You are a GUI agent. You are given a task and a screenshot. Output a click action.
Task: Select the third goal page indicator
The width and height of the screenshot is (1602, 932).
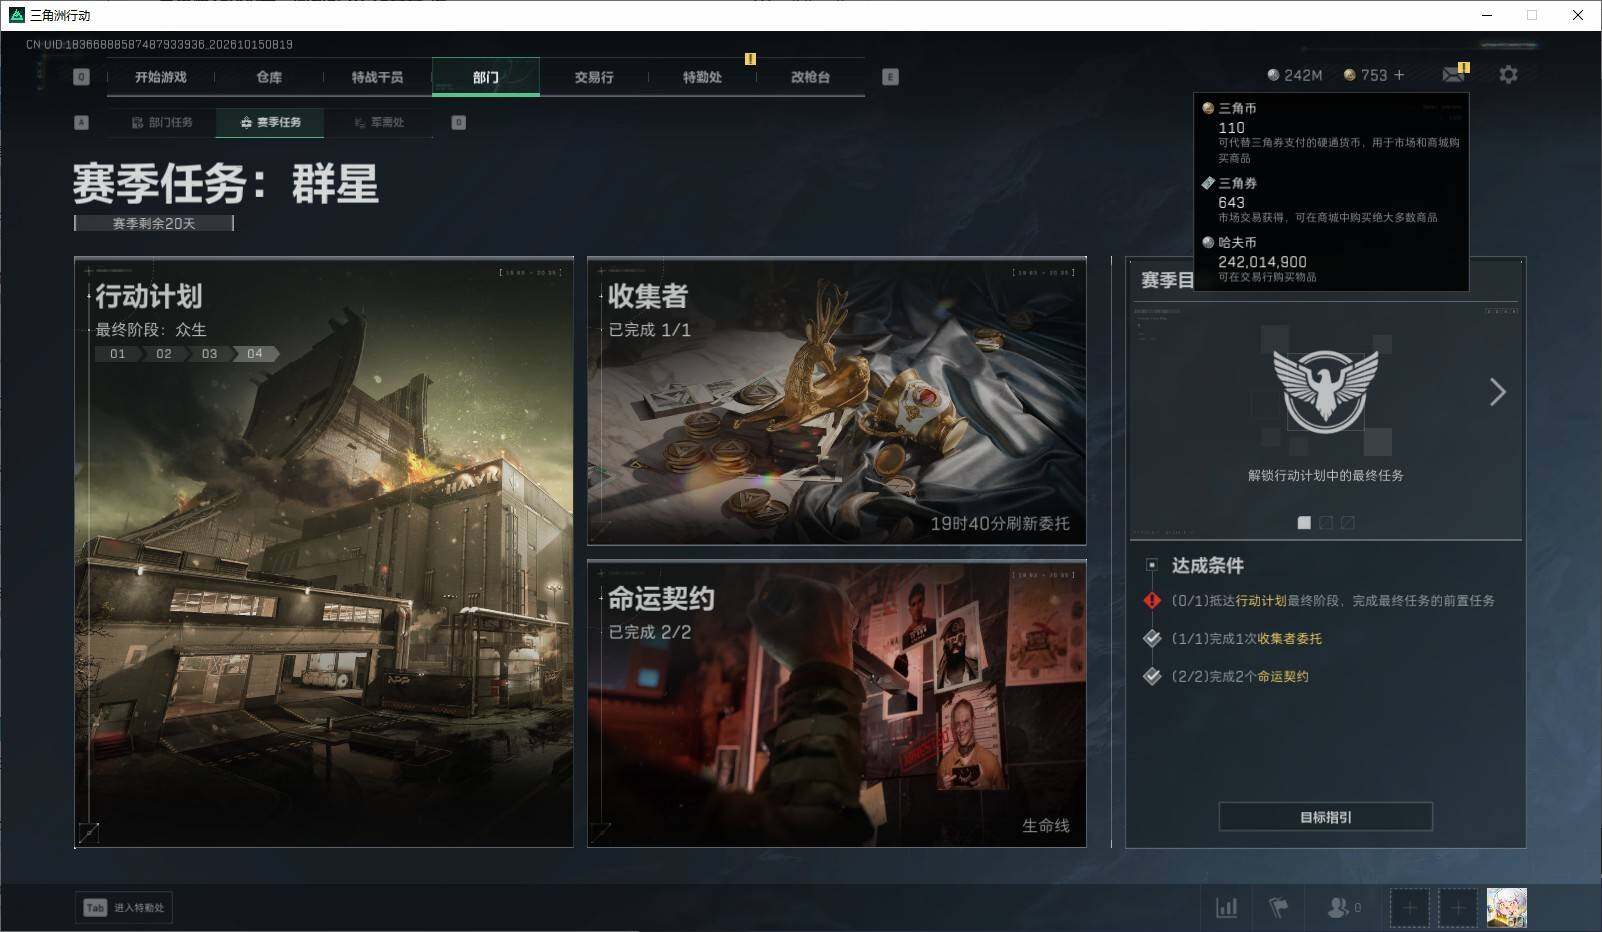(x=1348, y=522)
